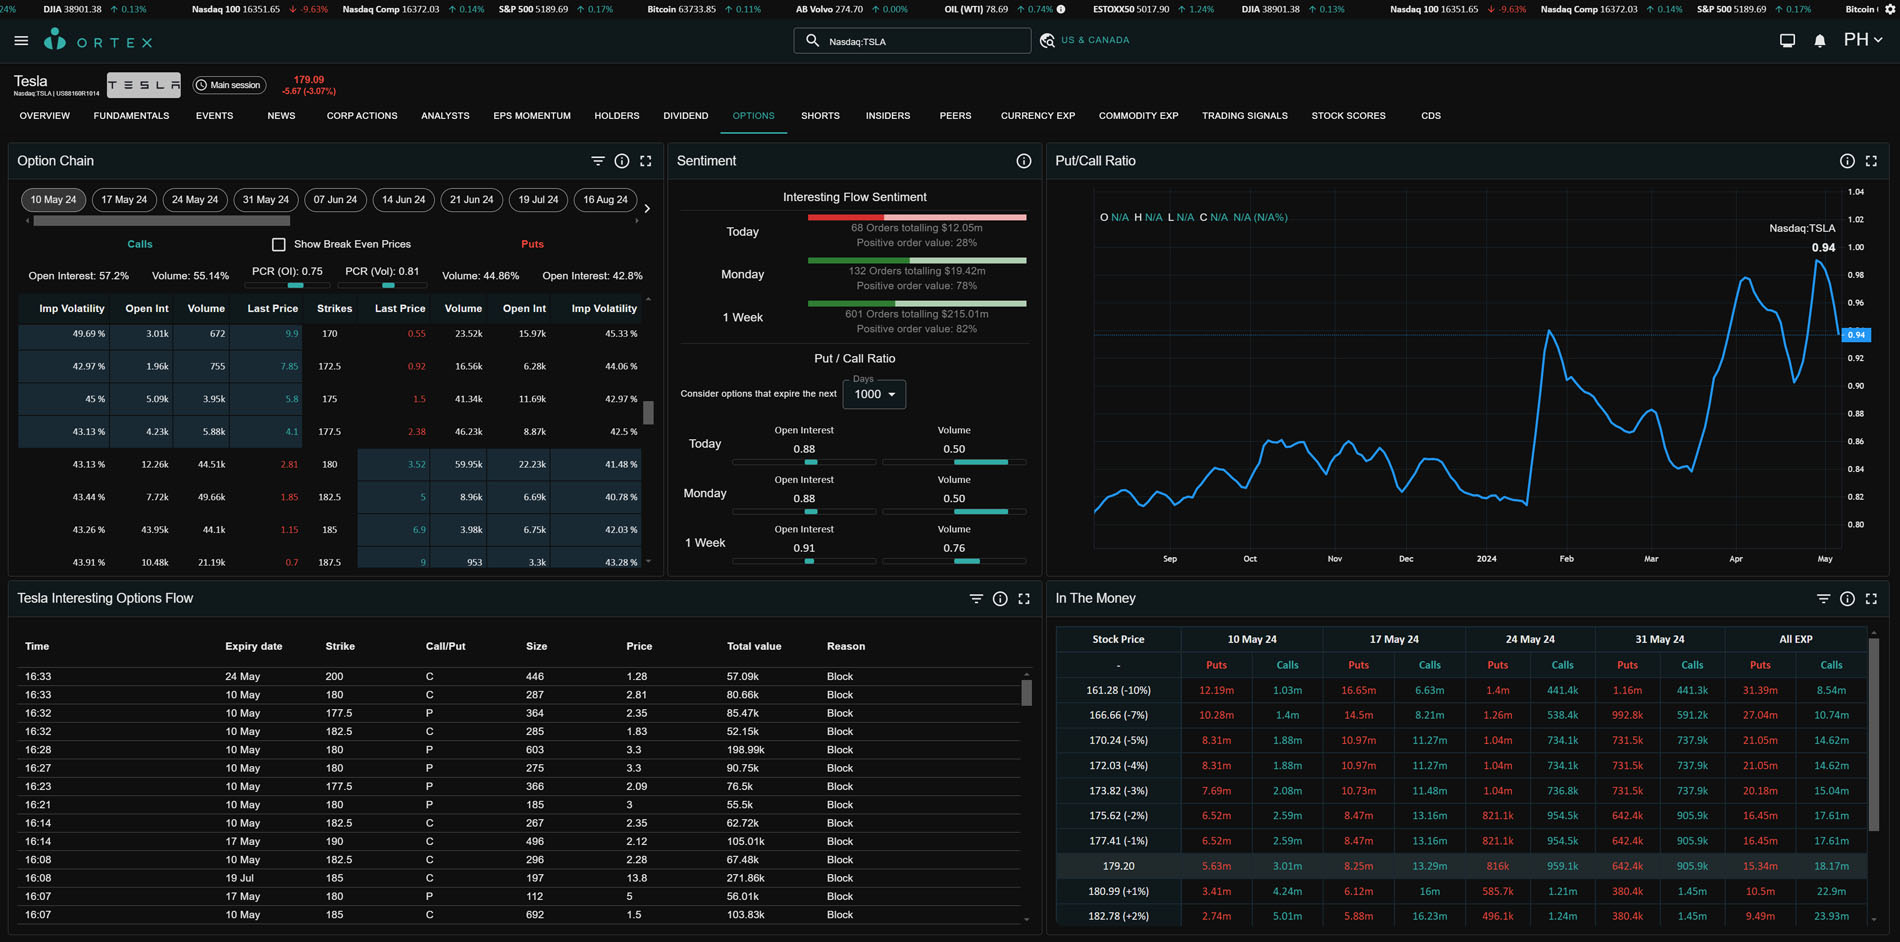Open the Option Chain filter icon

coord(598,161)
